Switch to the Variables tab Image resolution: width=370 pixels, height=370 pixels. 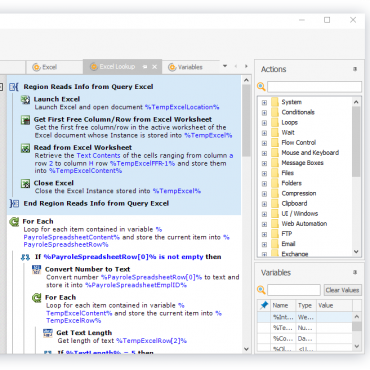pyautogui.click(x=191, y=67)
